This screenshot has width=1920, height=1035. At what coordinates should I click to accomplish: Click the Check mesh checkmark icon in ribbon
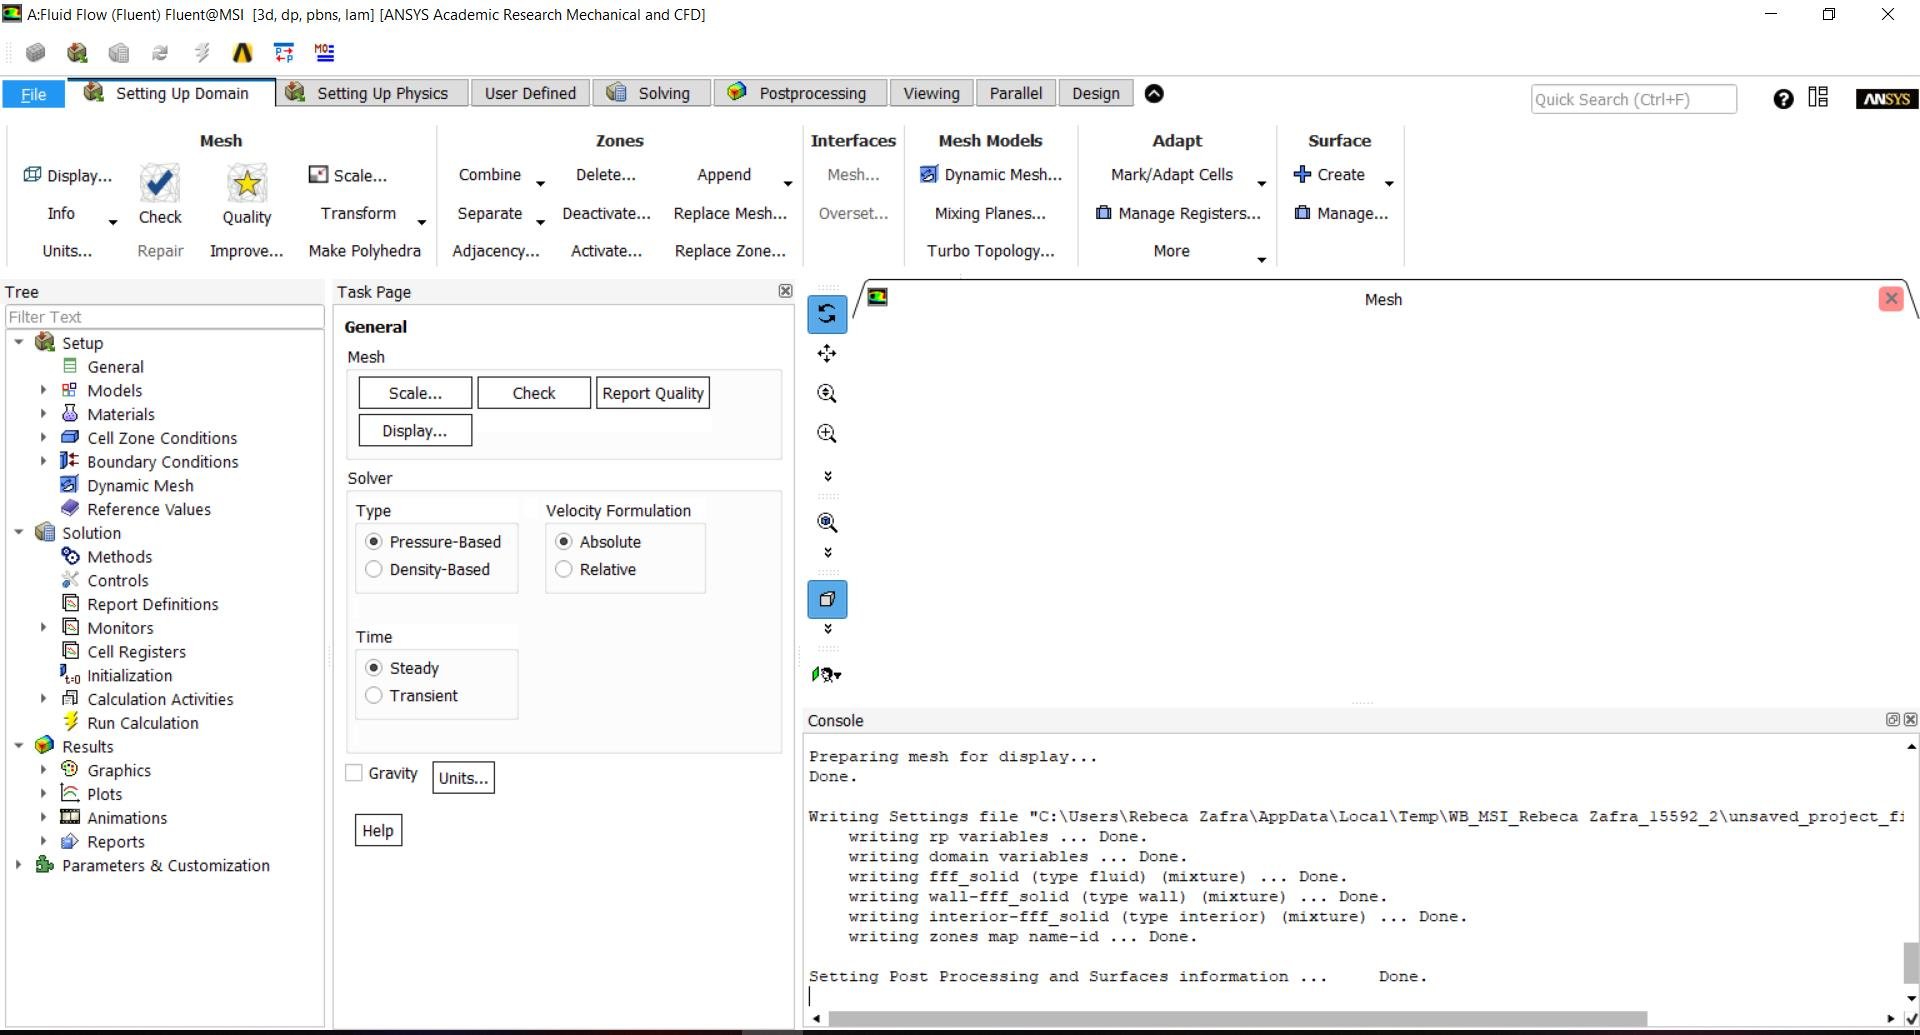[160, 183]
